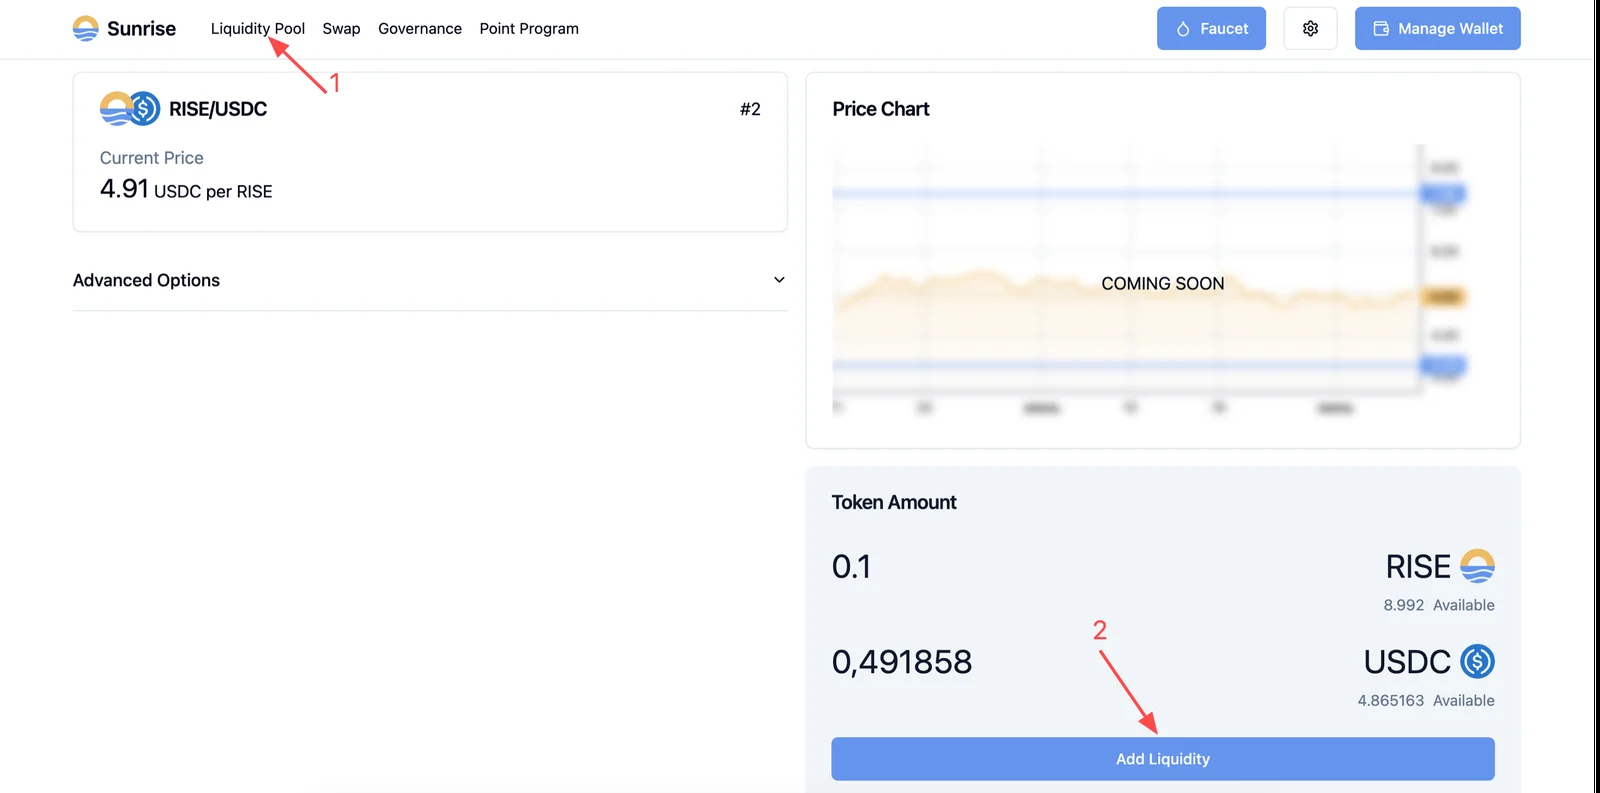Open the Point Program page
The image size is (1600, 793).
point(529,28)
